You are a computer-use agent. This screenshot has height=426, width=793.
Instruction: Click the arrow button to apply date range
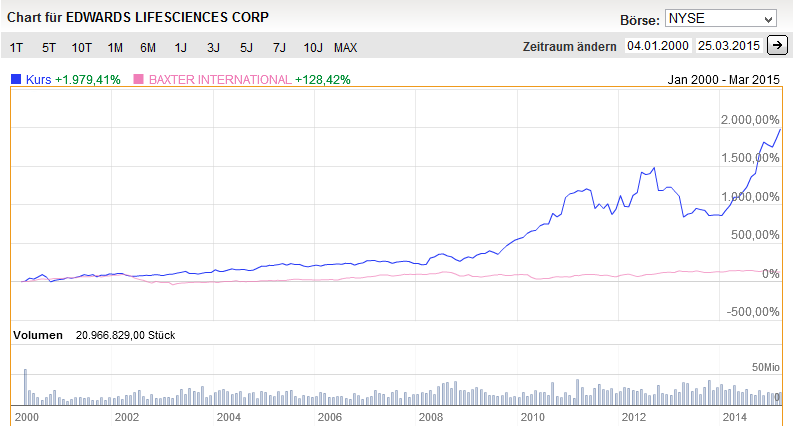click(x=778, y=46)
